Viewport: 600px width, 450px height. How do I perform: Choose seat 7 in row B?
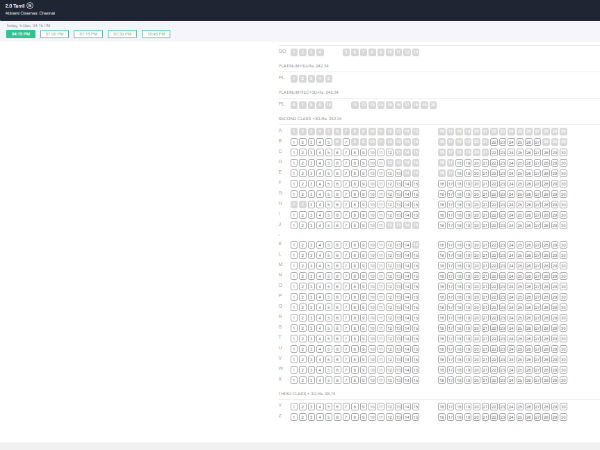coord(346,142)
